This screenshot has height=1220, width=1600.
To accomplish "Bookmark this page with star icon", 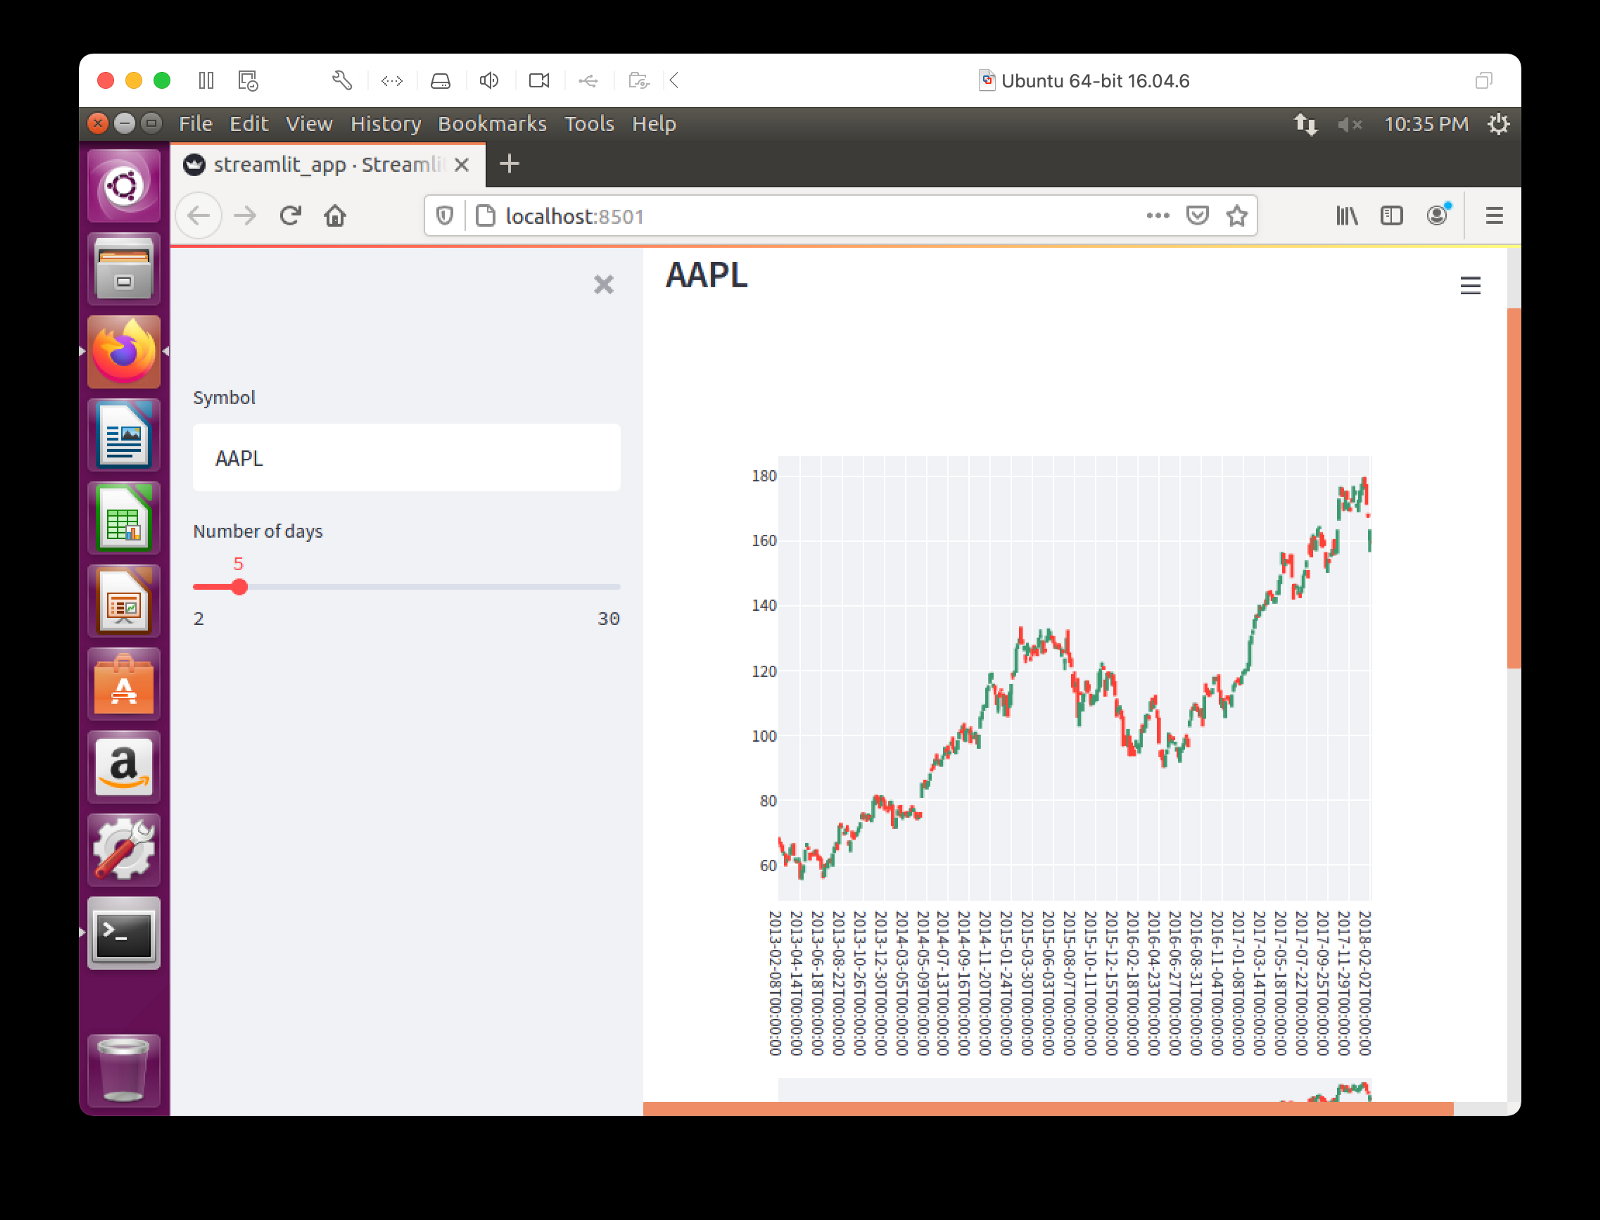I will tap(1237, 216).
